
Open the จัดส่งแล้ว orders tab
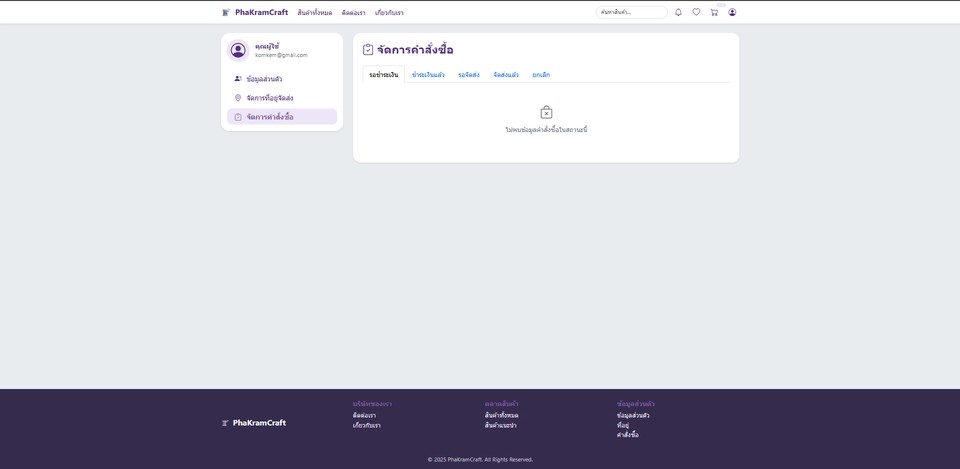click(506, 75)
